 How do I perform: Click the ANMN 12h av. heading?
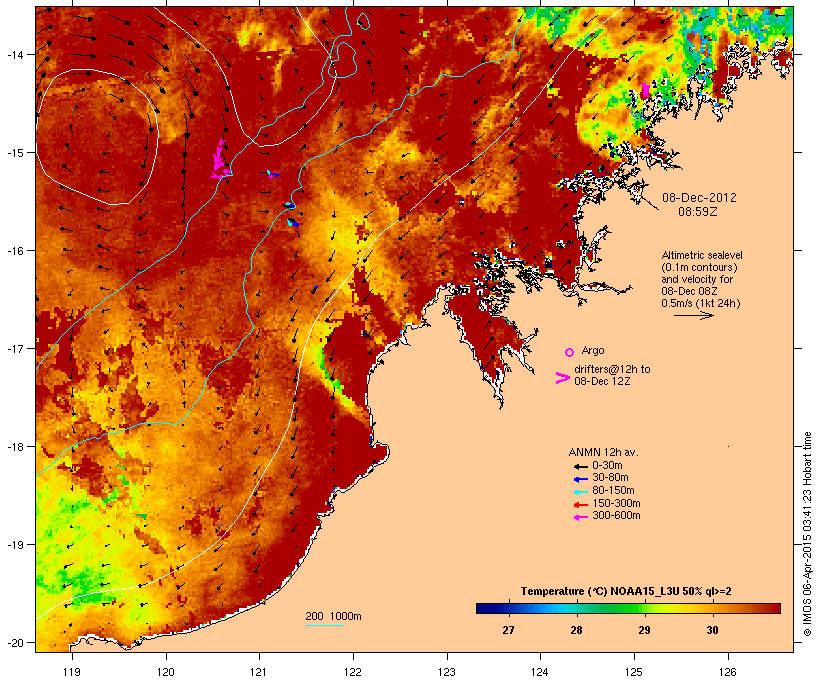tap(603, 452)
